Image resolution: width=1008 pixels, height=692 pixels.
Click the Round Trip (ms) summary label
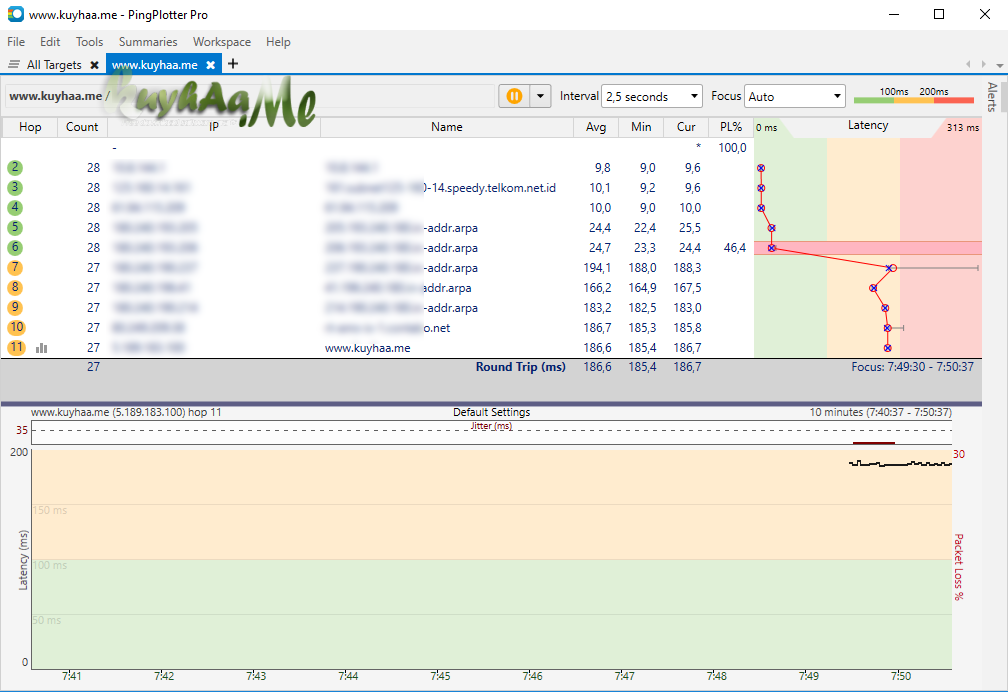pos(521,367)
